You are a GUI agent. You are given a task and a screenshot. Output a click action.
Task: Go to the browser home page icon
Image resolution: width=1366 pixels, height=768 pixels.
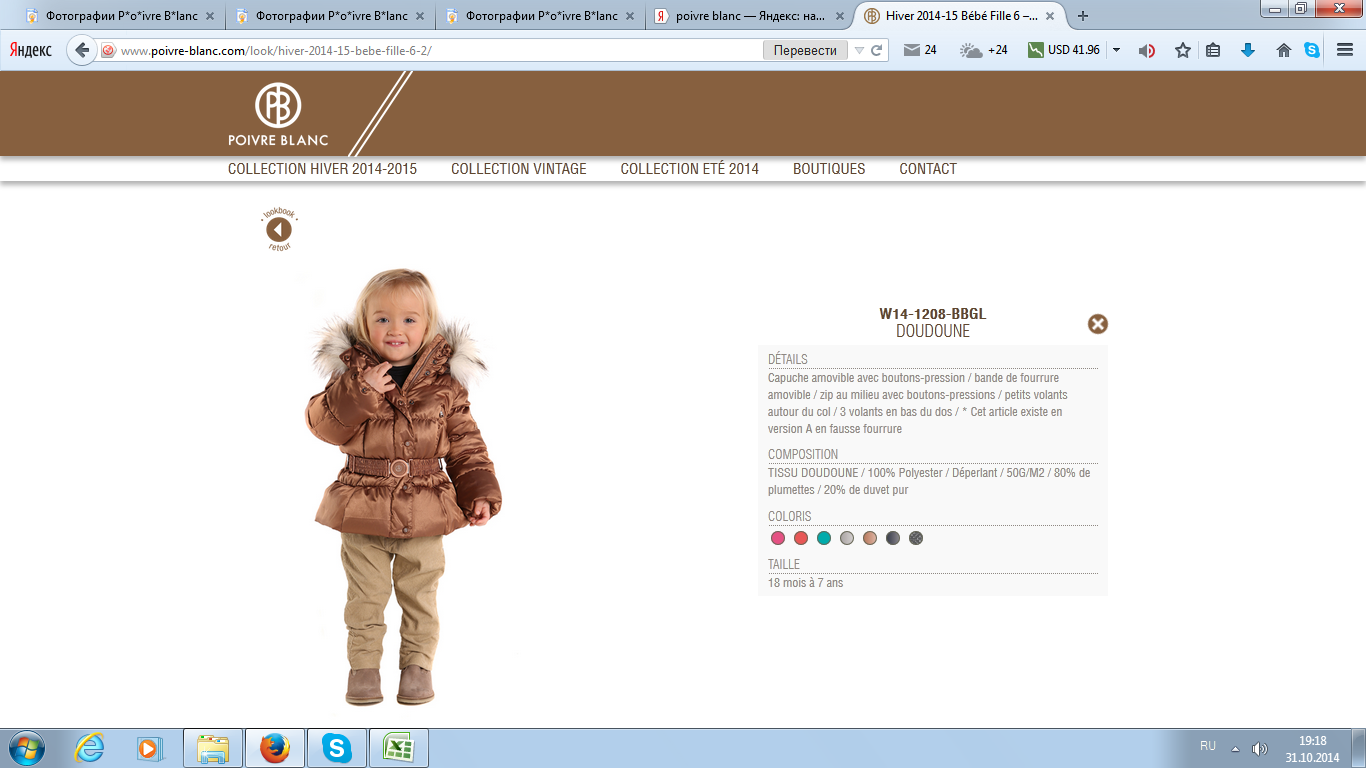[1284, 50]
